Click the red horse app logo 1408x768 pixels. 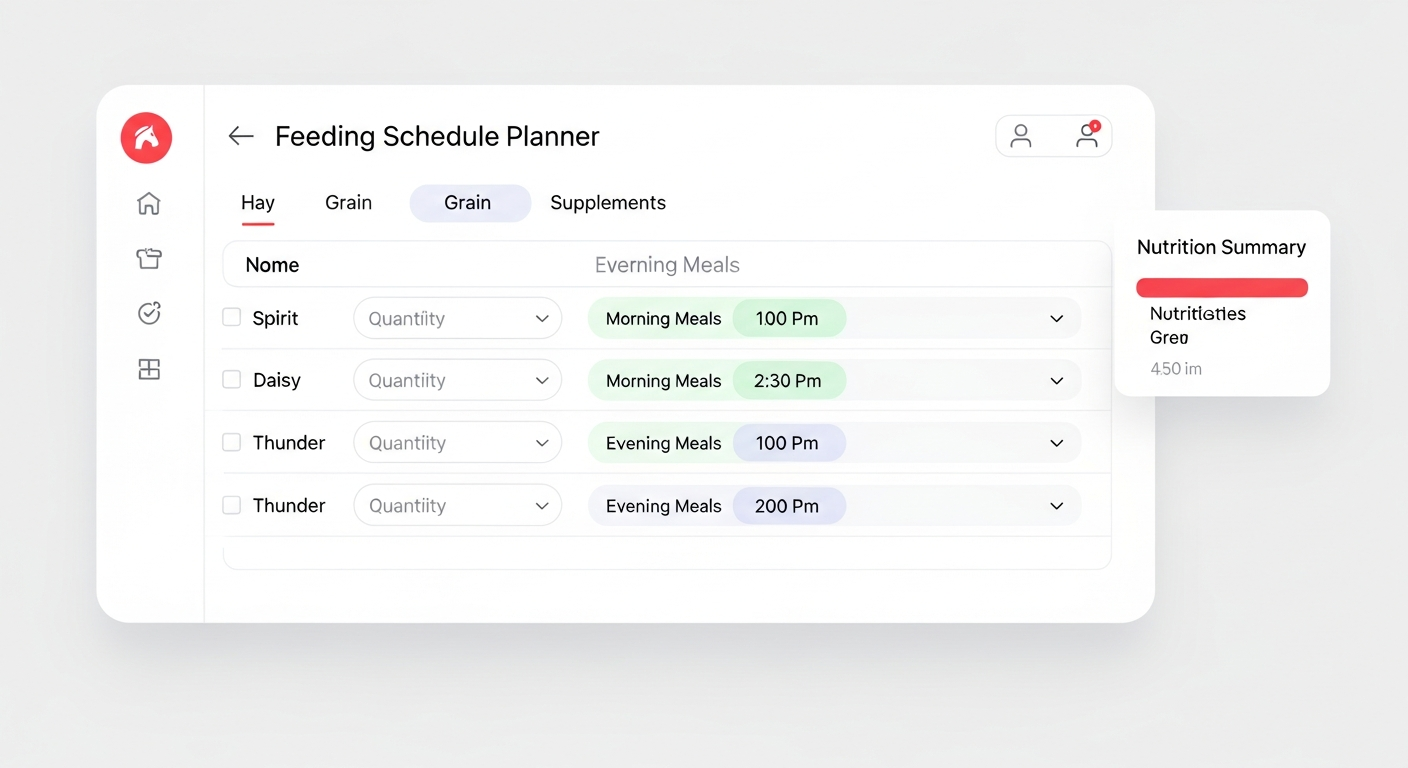point(146,138)
